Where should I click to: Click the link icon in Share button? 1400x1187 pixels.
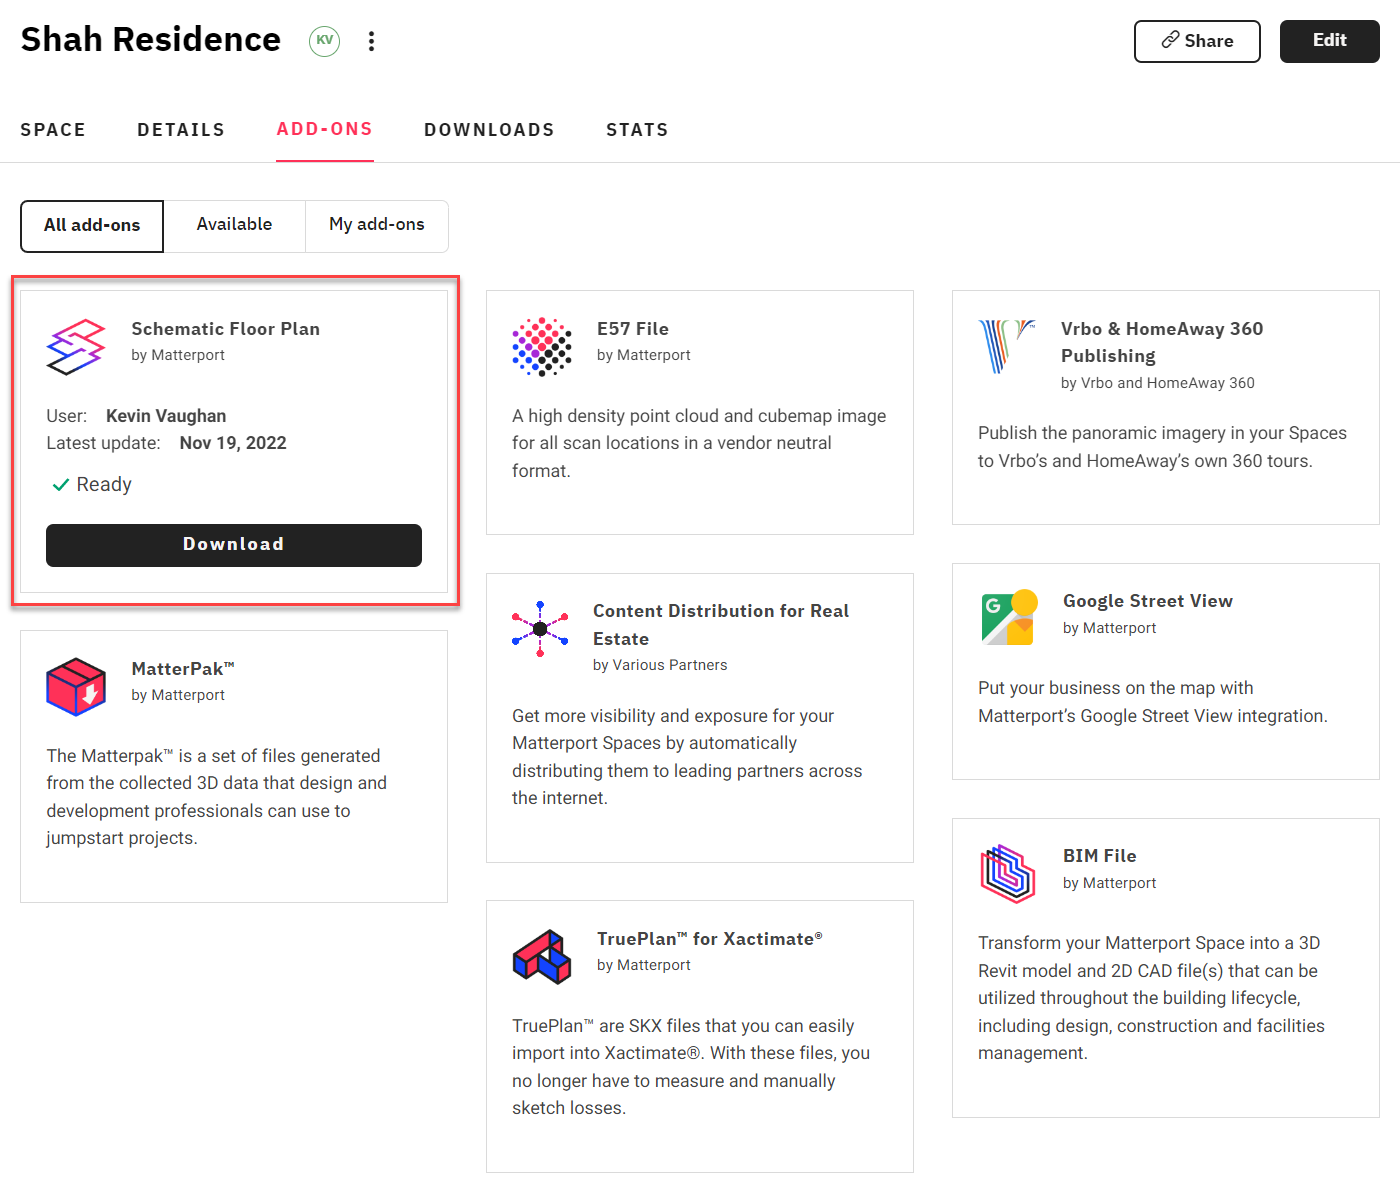[x=1170, y=40]
